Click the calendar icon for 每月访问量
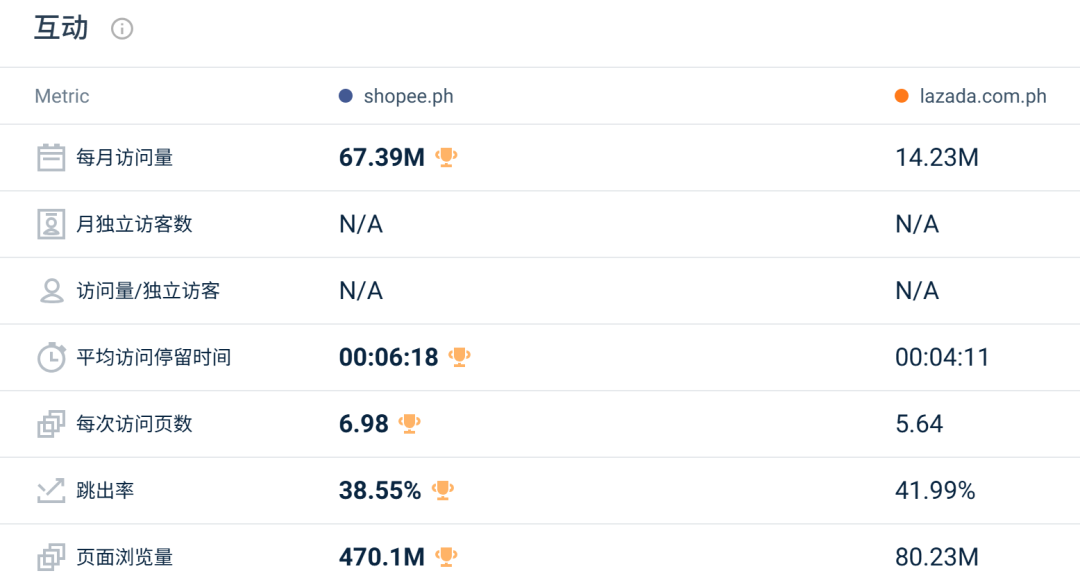The height and width of the screenshot is (587, 1080). (x=51, y=157)
